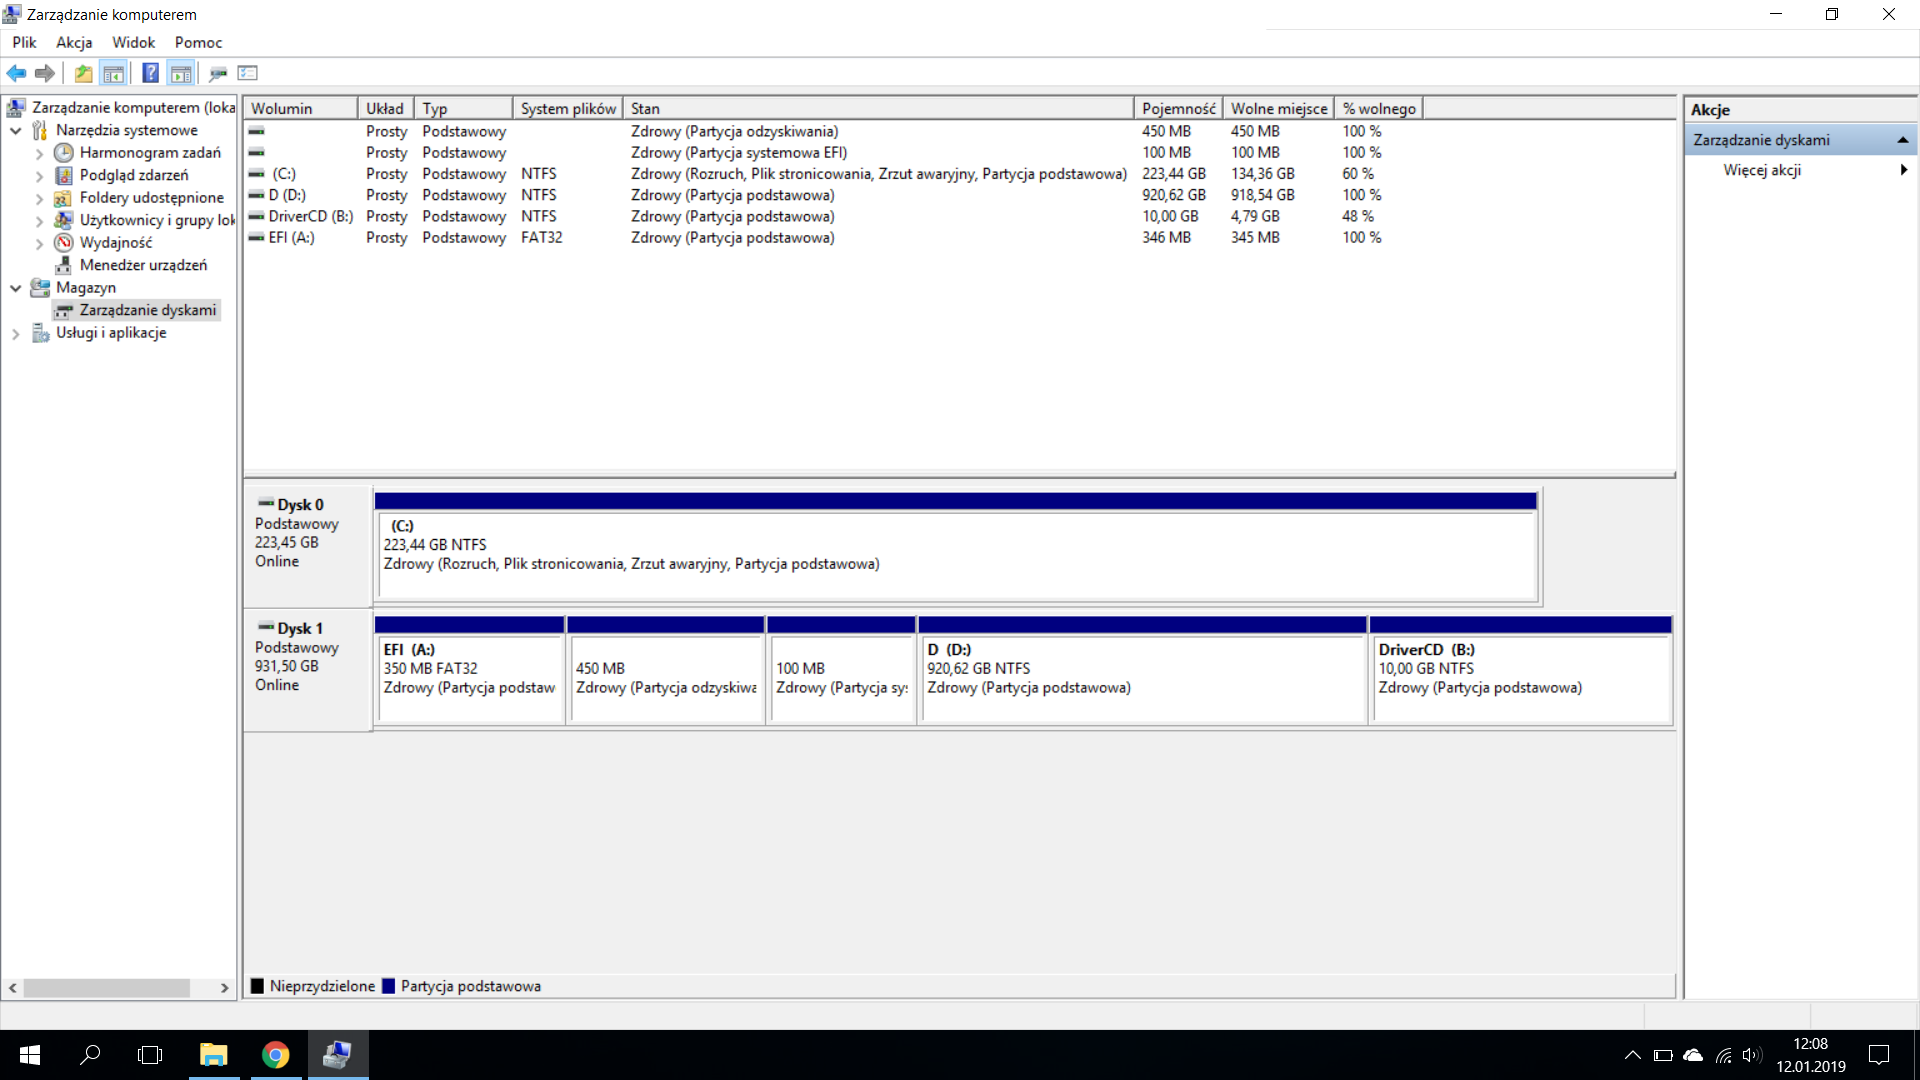Click the Menedżer urządzeń icon
This screenshot has width=1920, height=1080.
click(x=63, y=265)
